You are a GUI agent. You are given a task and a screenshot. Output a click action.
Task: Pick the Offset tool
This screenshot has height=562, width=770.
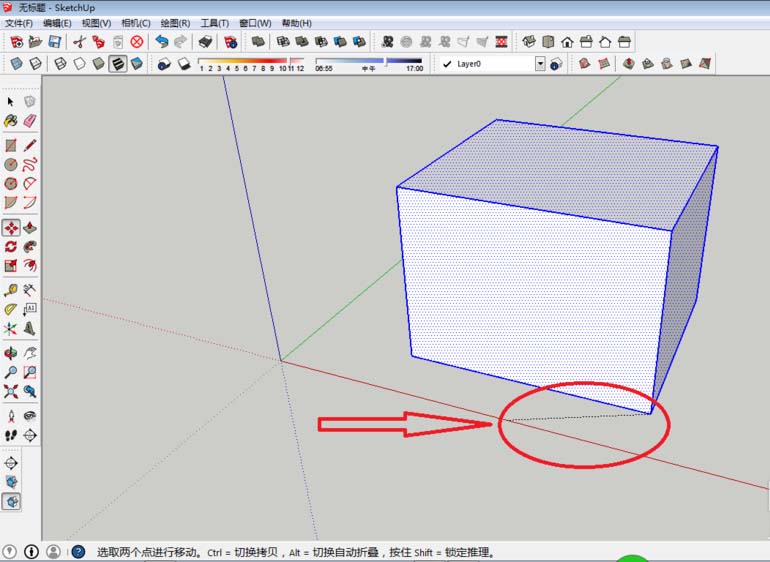click(30, 266)
